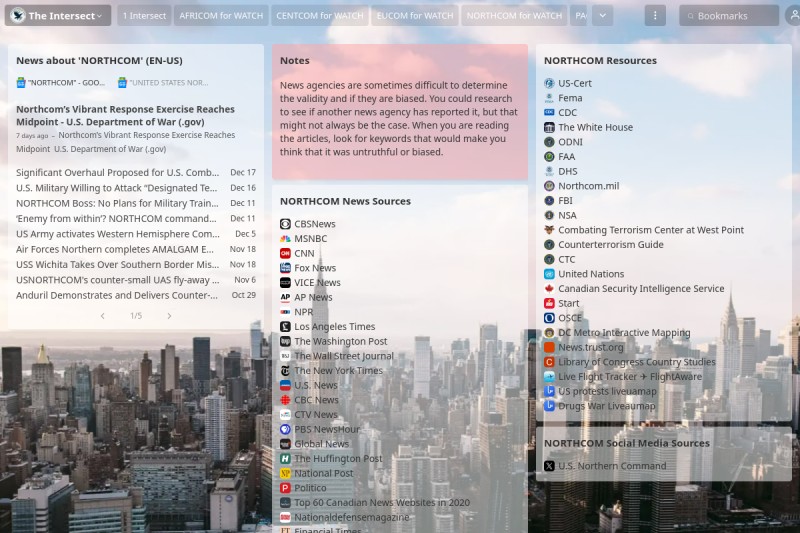Click the NPR icon

(285, 312)
